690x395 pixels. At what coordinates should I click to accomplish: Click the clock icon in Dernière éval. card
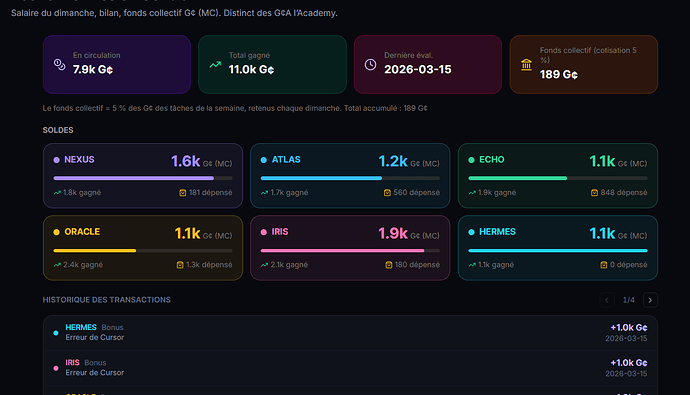pos(371,65)
